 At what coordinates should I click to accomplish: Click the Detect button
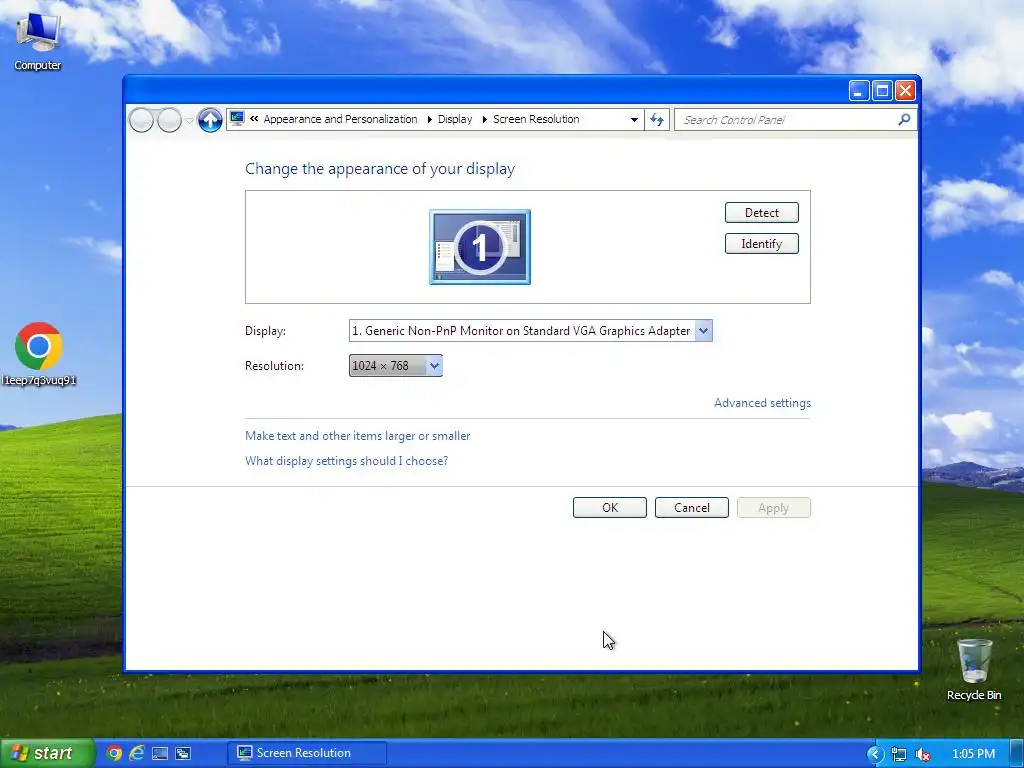761,212
